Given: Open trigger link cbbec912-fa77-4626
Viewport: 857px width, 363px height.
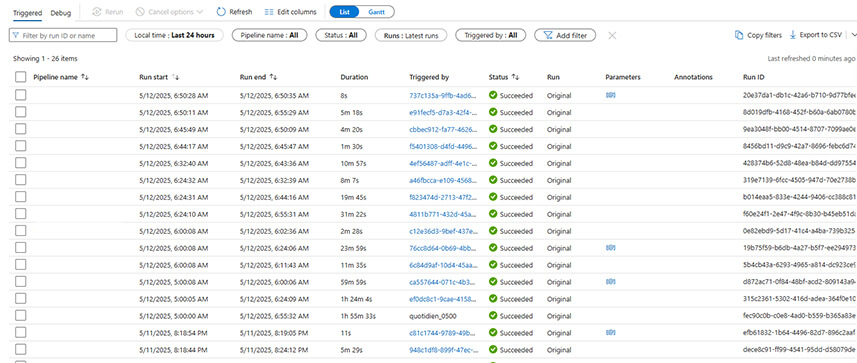Looking at the screenshot, I should (443, 129).
